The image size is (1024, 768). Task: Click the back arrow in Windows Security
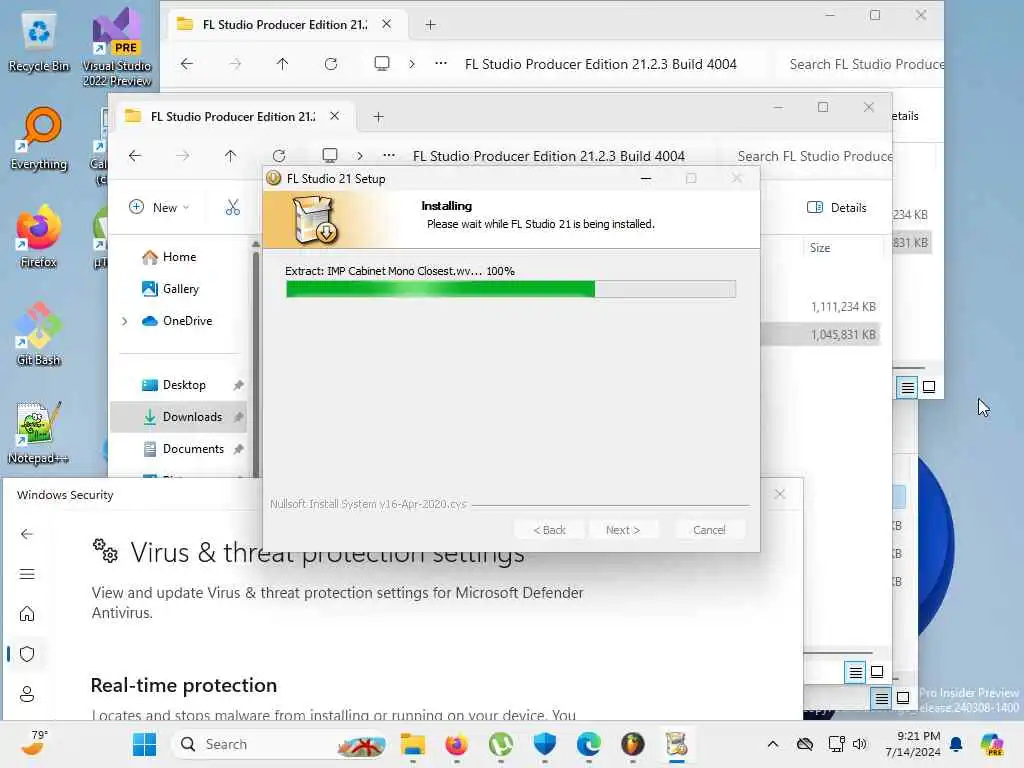[x=27, y=534]
